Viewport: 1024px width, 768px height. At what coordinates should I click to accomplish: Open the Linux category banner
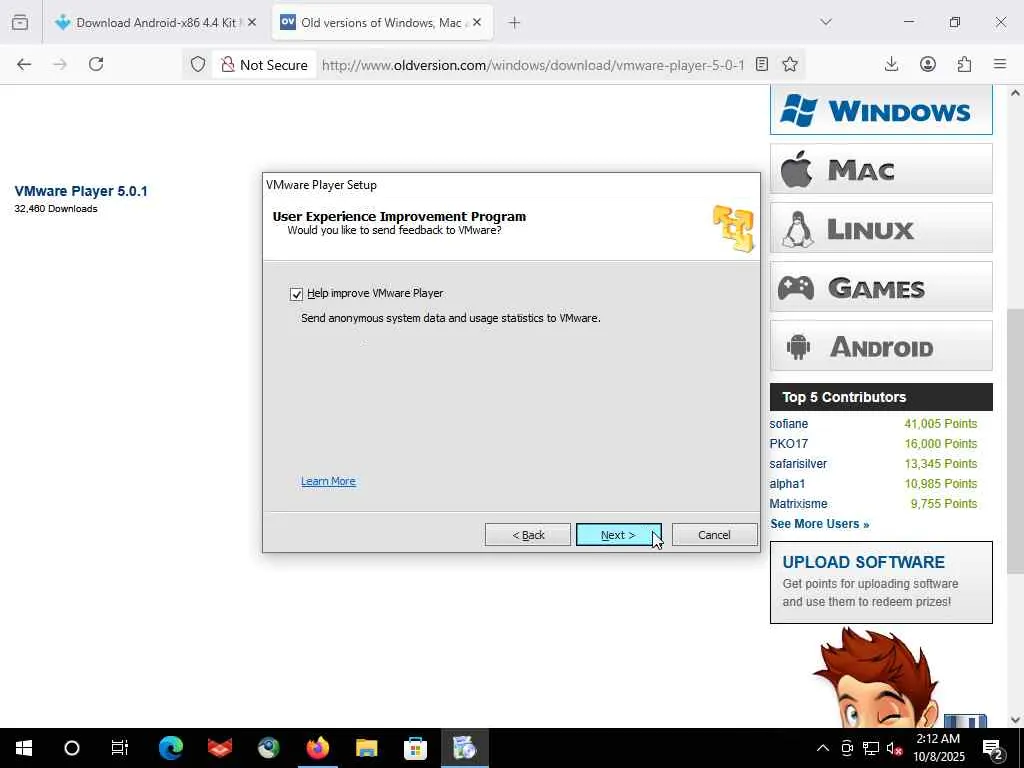[881, 228]
